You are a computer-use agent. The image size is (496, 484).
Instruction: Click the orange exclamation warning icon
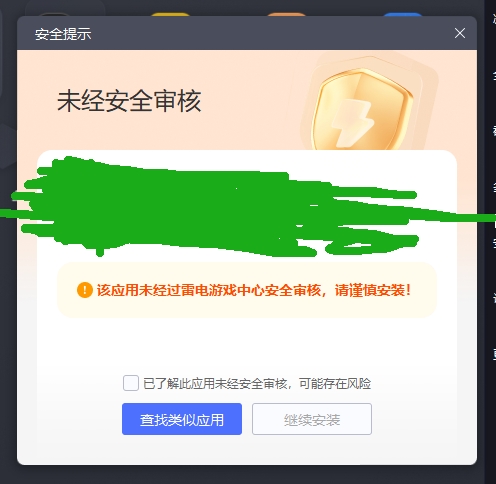click(85, 290)
